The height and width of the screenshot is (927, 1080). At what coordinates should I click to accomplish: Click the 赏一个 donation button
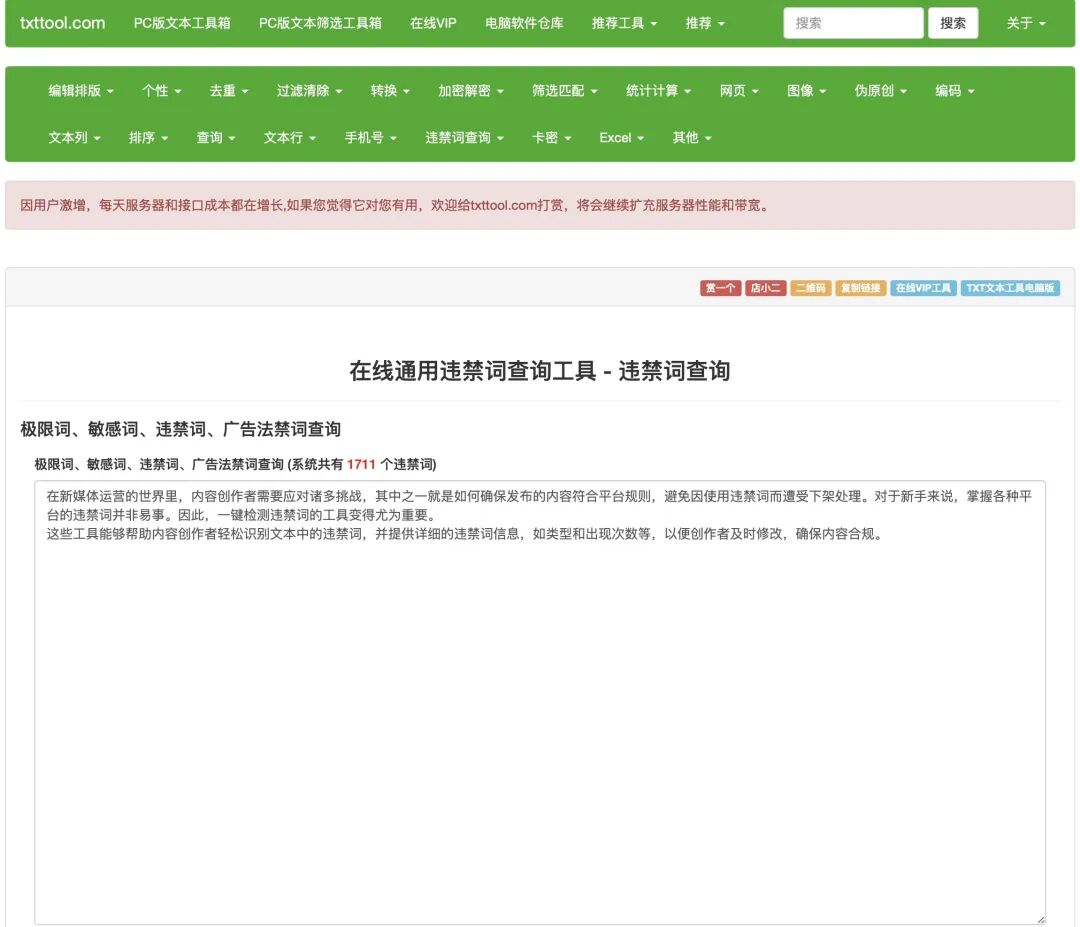(x=720, y=287)
